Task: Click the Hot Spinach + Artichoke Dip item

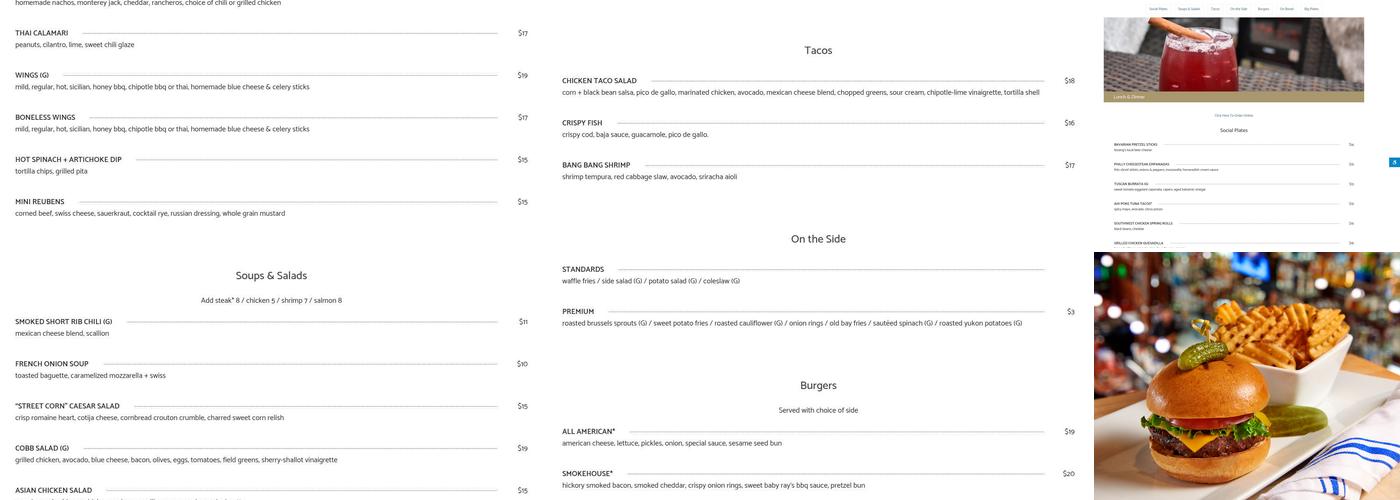Action: [68, 159]
